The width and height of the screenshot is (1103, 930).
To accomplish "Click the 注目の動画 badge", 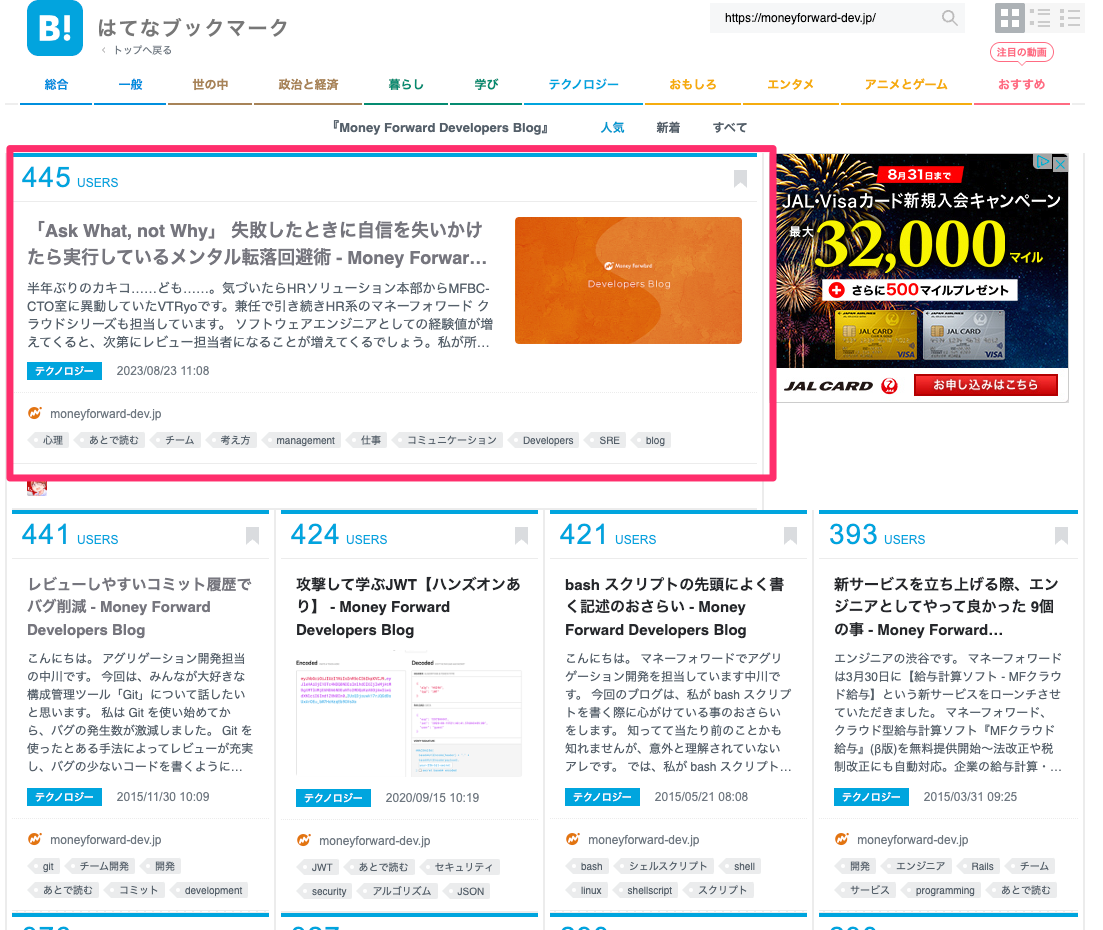I will tap(1021, 52).
